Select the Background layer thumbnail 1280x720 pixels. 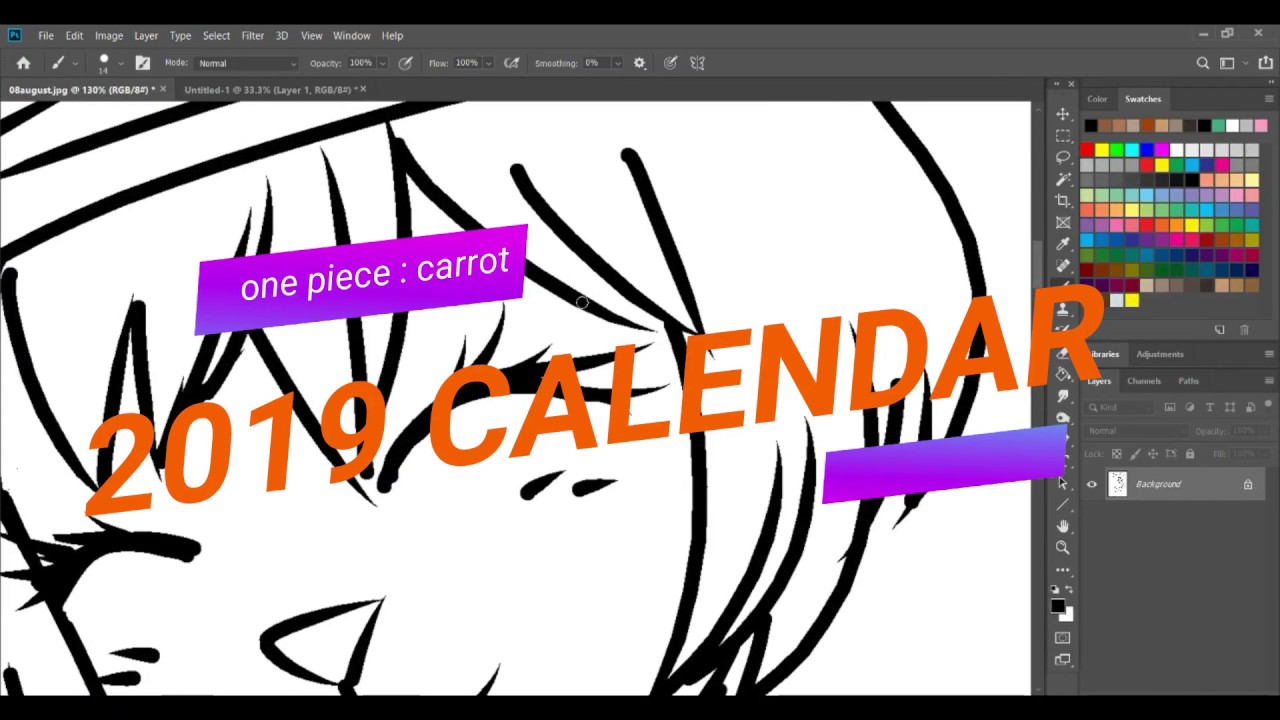click(1117, 484)
